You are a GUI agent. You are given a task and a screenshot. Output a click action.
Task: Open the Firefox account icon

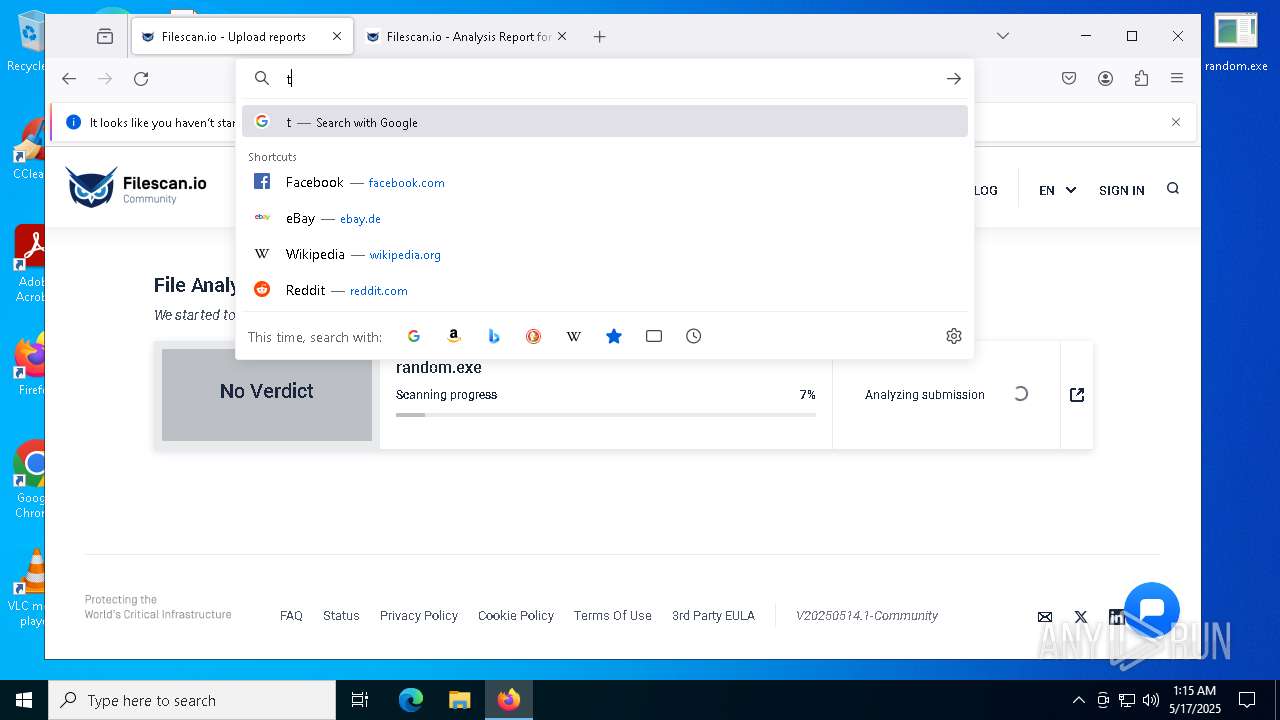1105,78
